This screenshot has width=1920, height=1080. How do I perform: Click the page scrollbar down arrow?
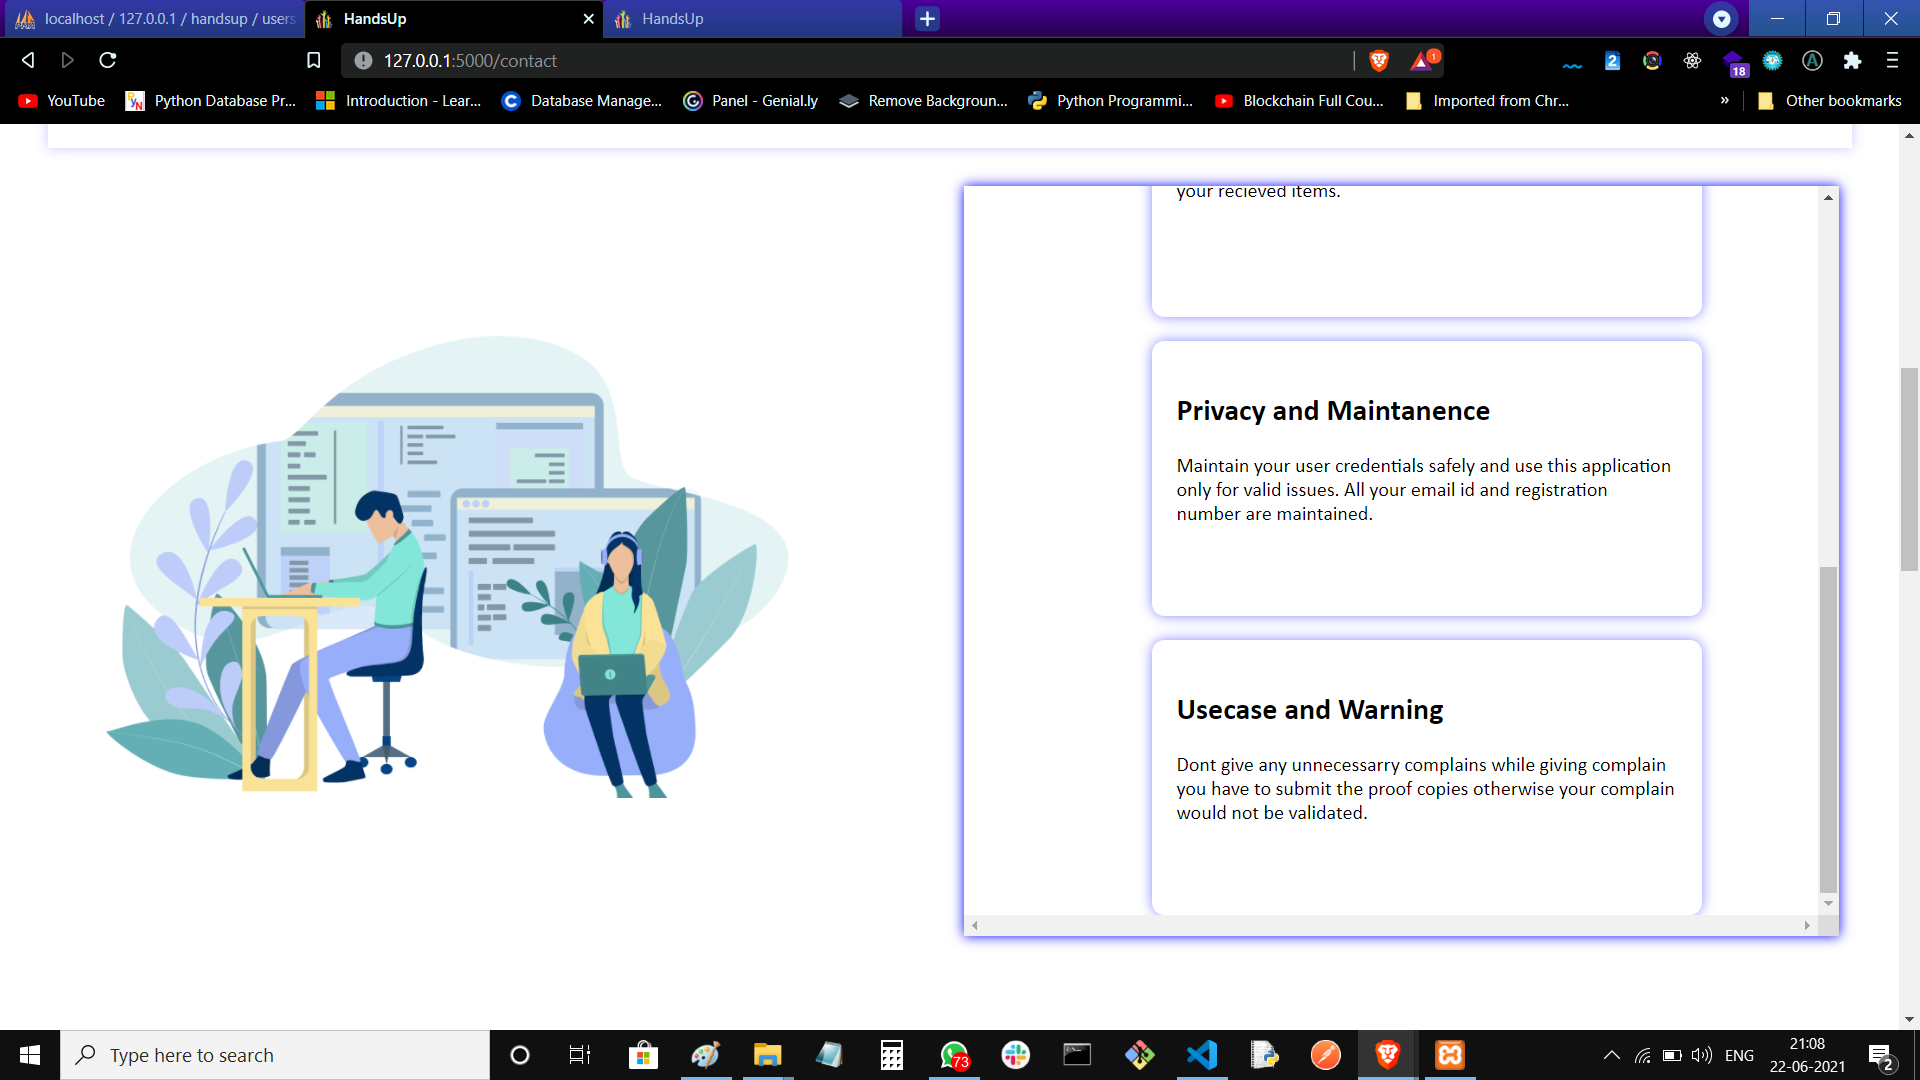(x=1909, y=1020)
